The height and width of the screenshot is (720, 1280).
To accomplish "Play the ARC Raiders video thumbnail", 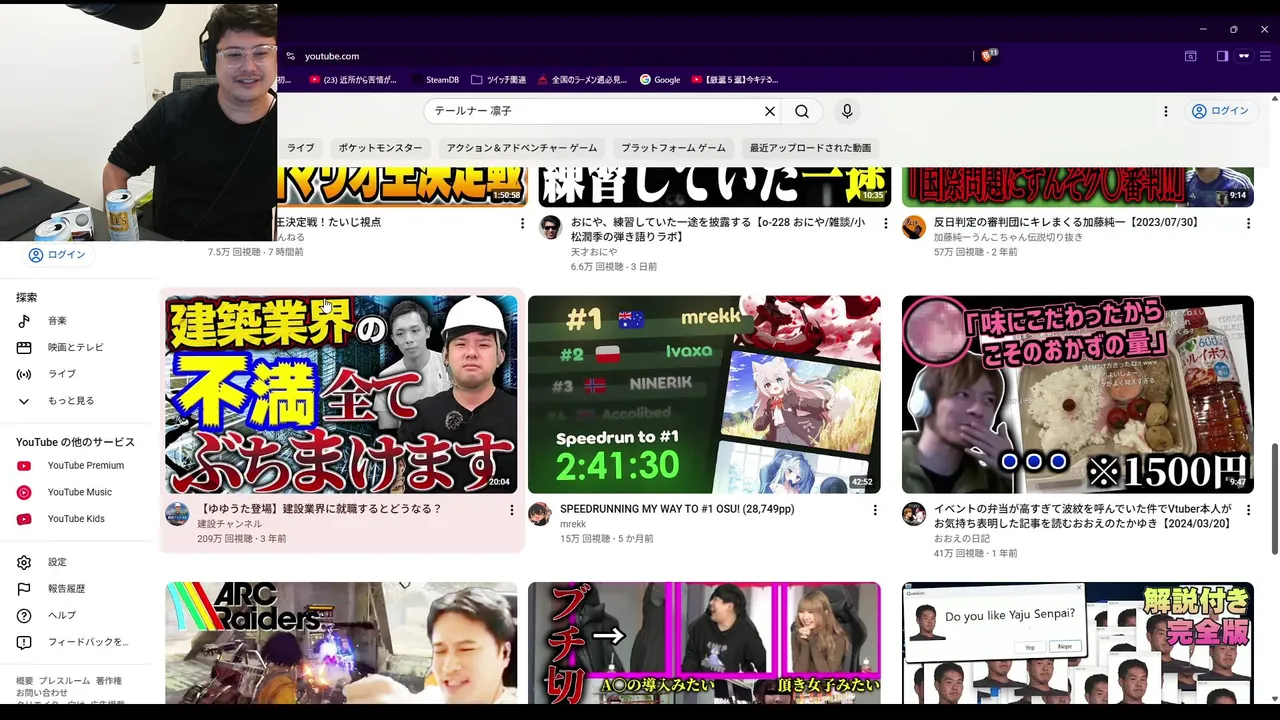I will (341, 643).
